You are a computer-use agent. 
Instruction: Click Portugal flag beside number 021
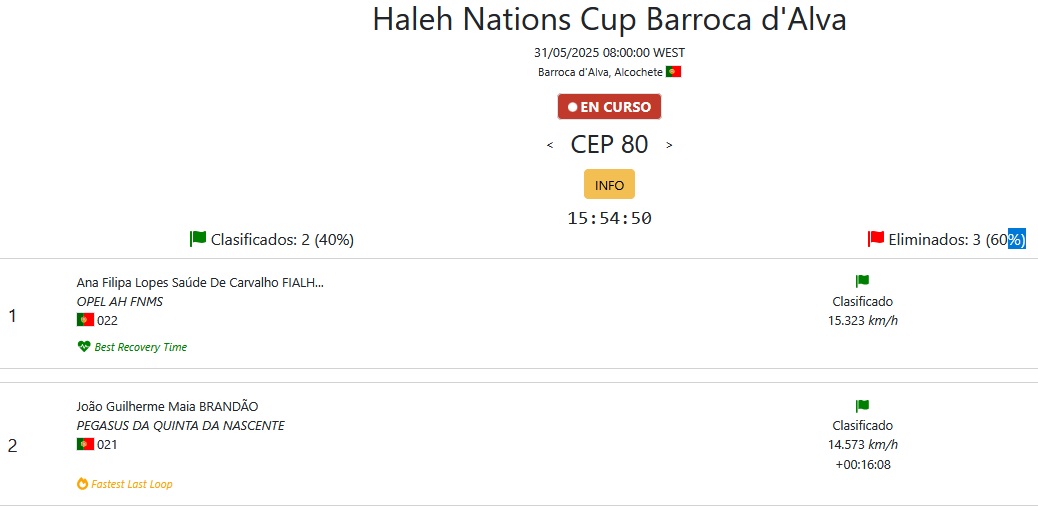(x=85, y=444)
